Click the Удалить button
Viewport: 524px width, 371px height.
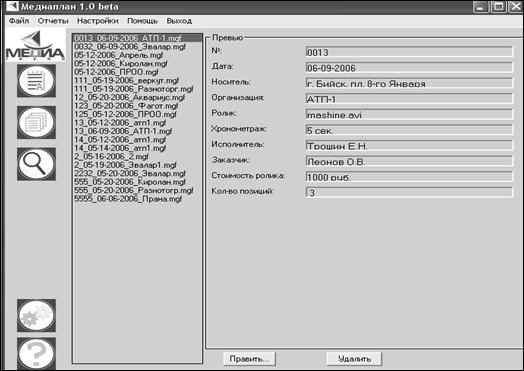354,359
